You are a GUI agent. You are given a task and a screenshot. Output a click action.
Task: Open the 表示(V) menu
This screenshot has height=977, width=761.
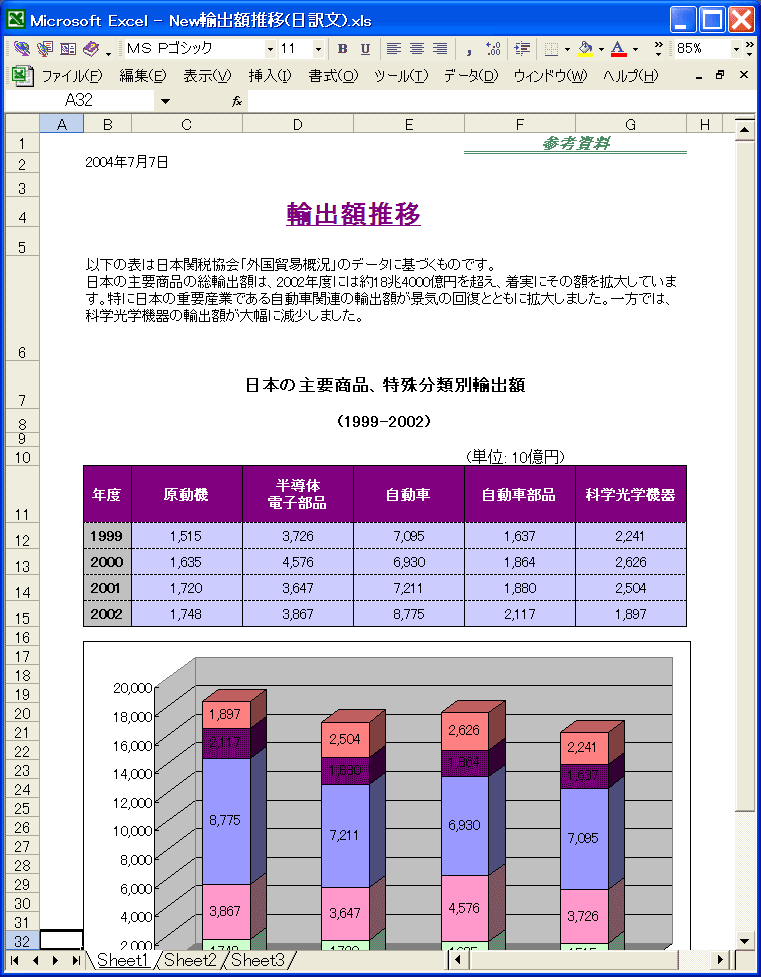point(207,76)
